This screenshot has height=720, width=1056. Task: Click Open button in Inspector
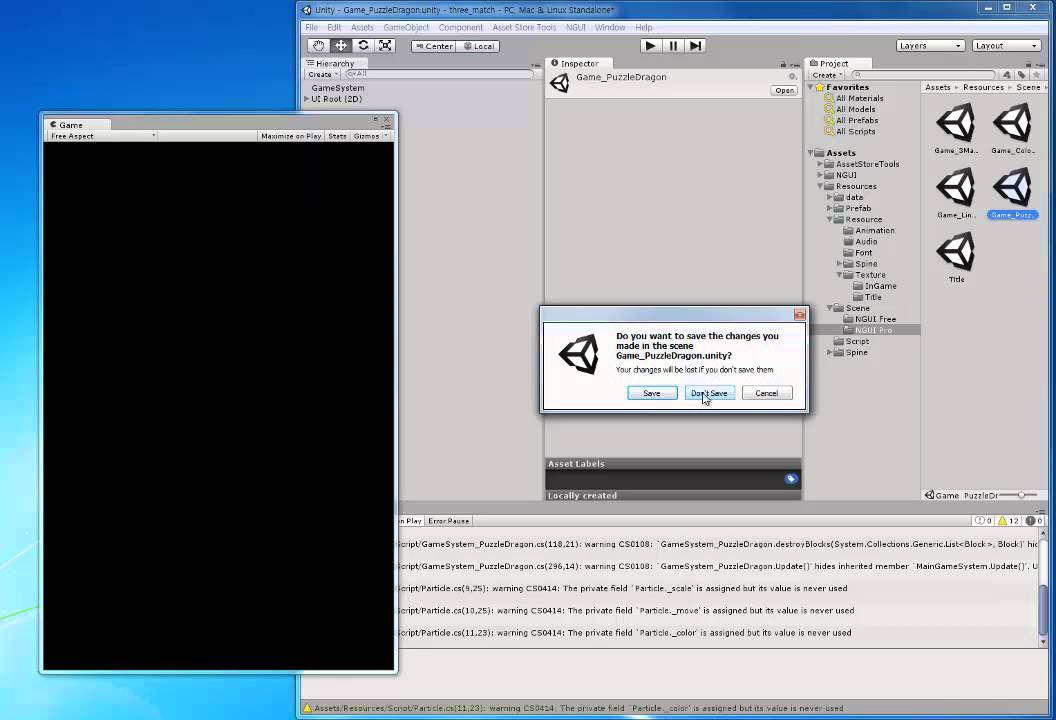pyautogui.click(x=784, y=90)
